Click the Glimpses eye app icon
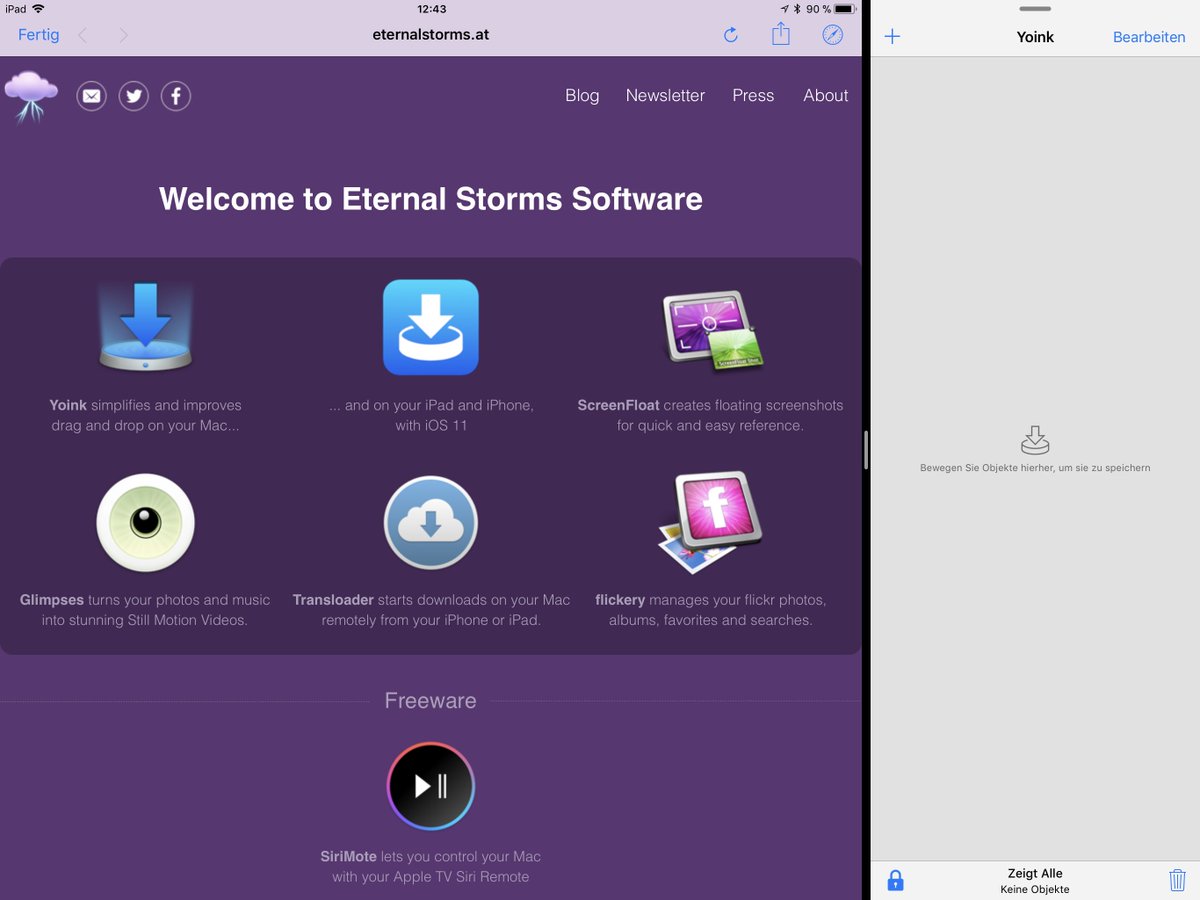 [x=146, y=523]
